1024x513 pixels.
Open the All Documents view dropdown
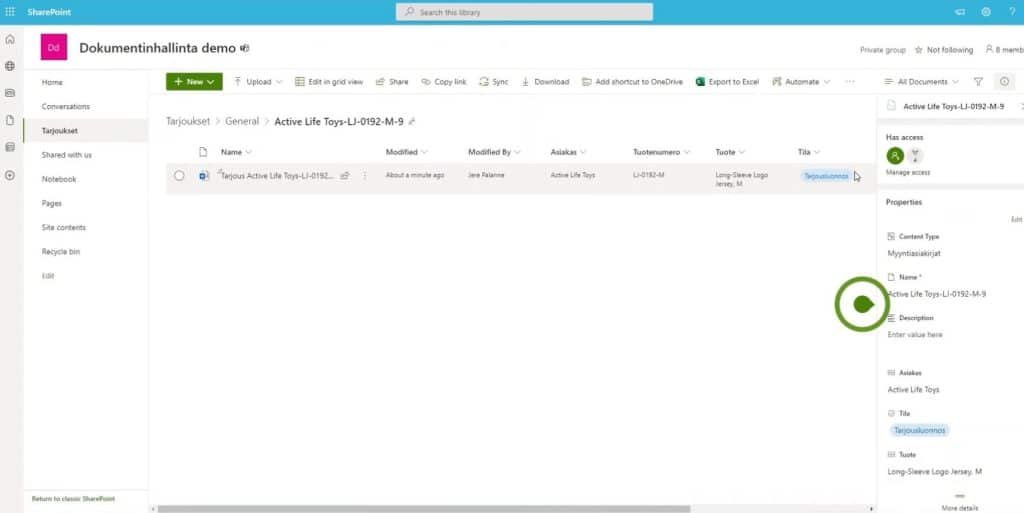click(921, 82)
